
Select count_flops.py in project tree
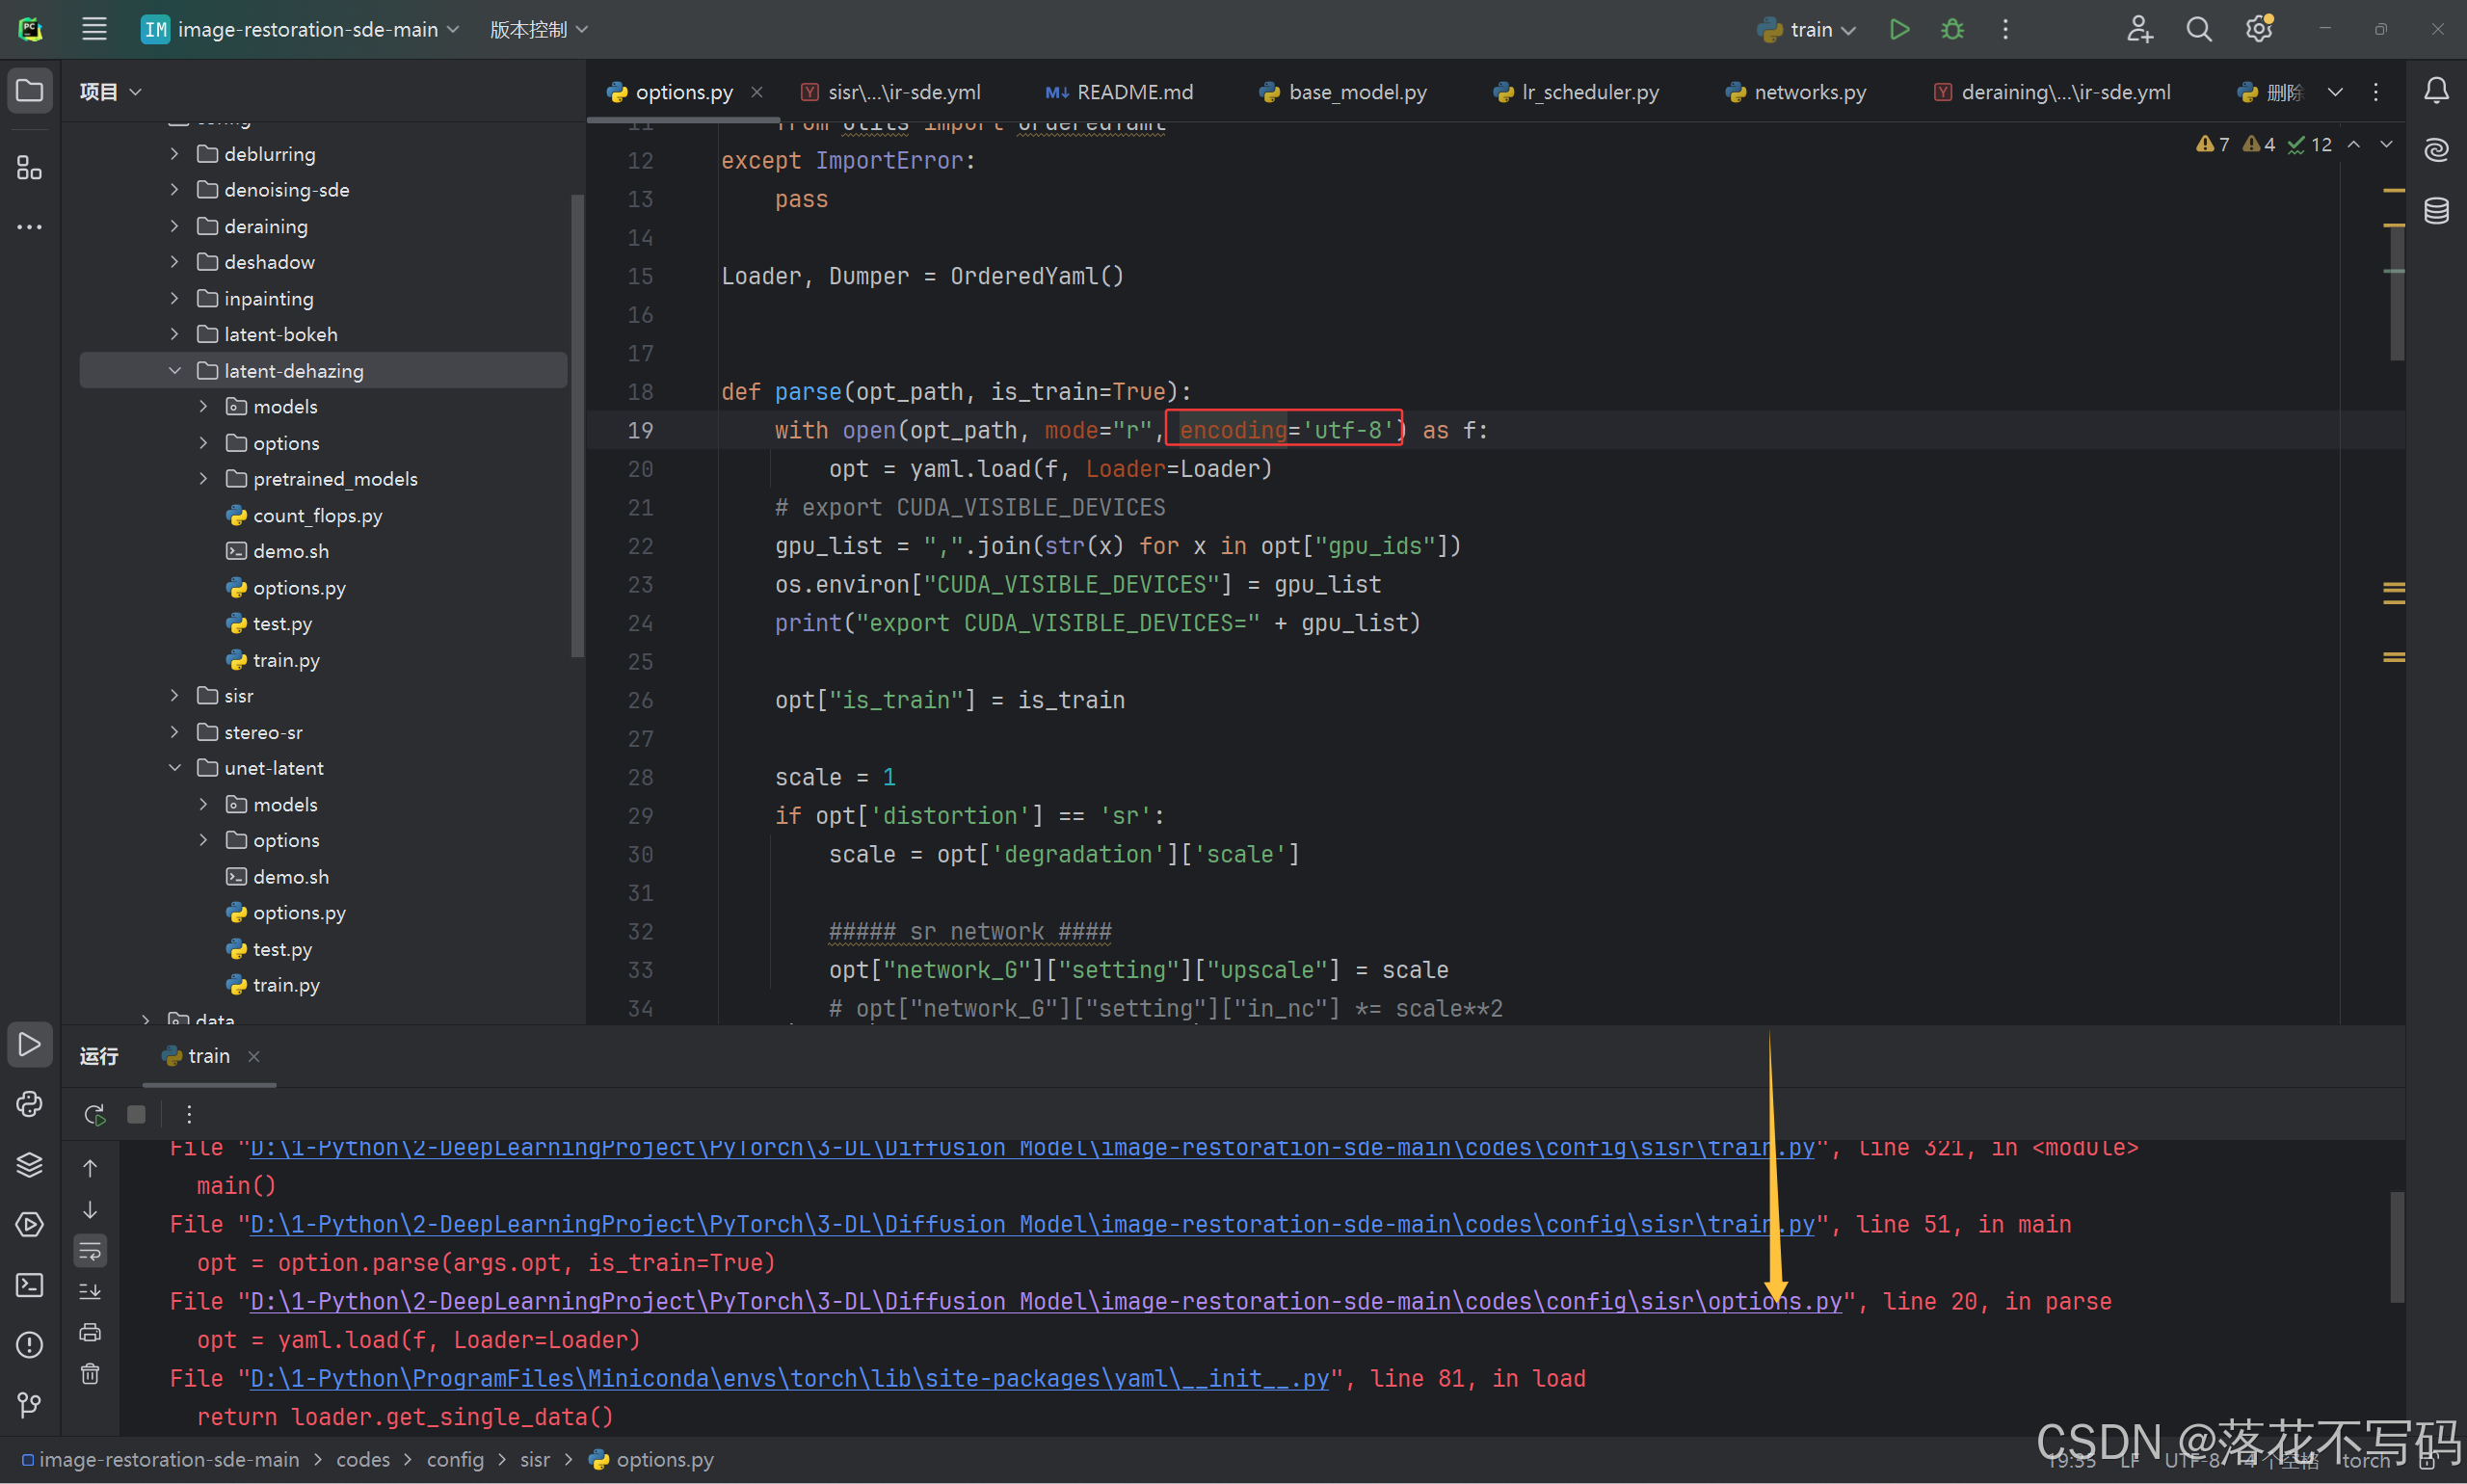tap(317, 516)
